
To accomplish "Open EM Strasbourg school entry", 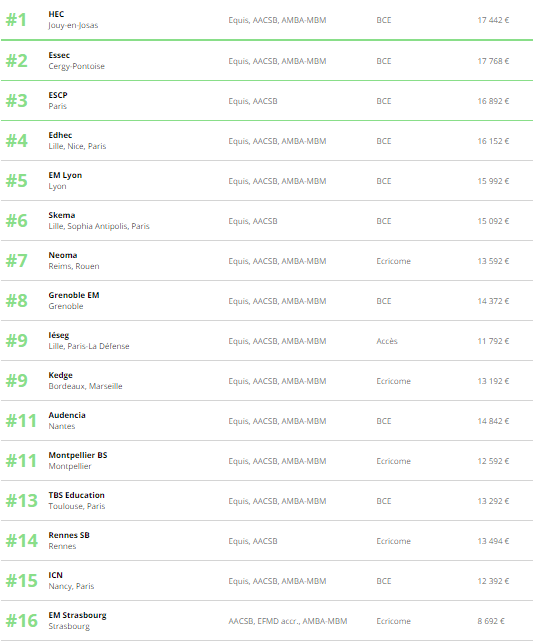I will (x=77, y=615).
